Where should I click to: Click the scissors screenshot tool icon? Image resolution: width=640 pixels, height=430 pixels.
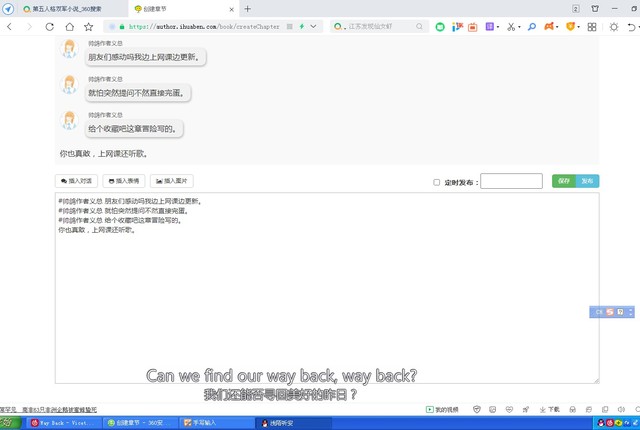510,27
